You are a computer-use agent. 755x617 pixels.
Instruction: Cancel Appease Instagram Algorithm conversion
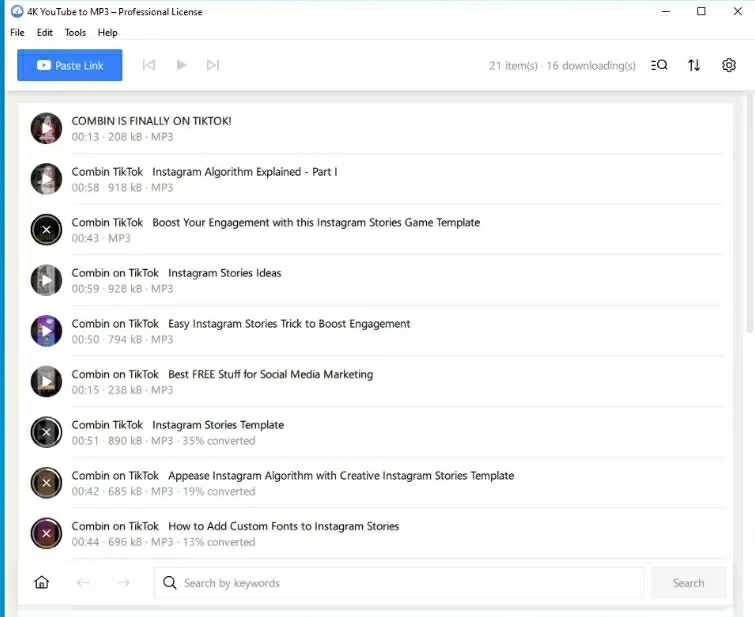coord(46,483)
